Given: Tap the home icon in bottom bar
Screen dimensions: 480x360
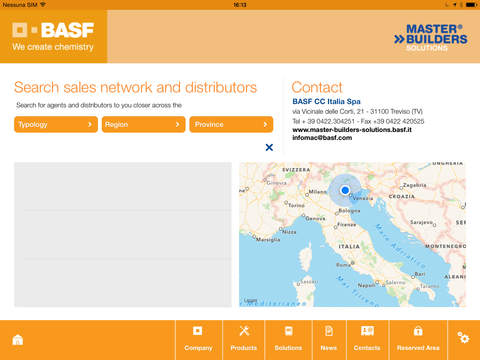Looking at the screenshot, I should click(18, 340).
